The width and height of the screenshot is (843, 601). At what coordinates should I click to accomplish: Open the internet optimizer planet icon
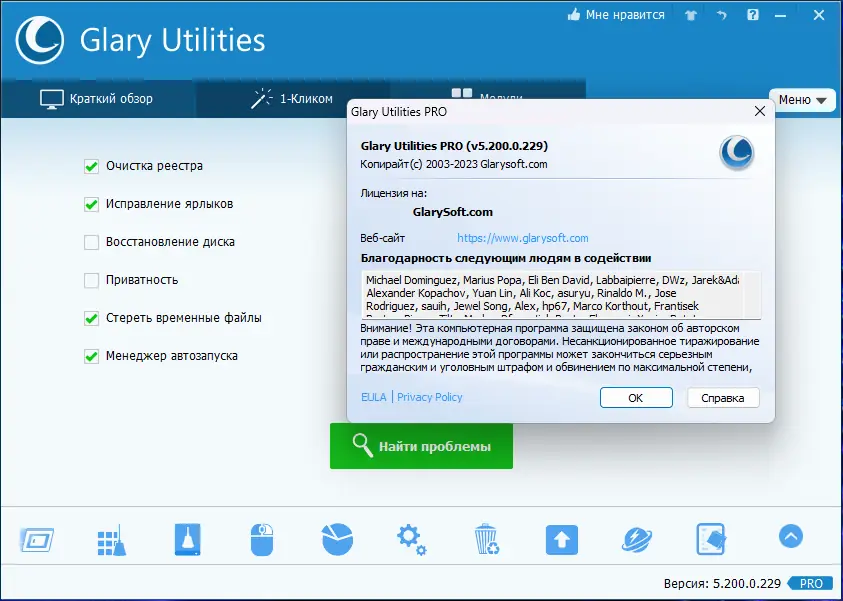(636, 540)
